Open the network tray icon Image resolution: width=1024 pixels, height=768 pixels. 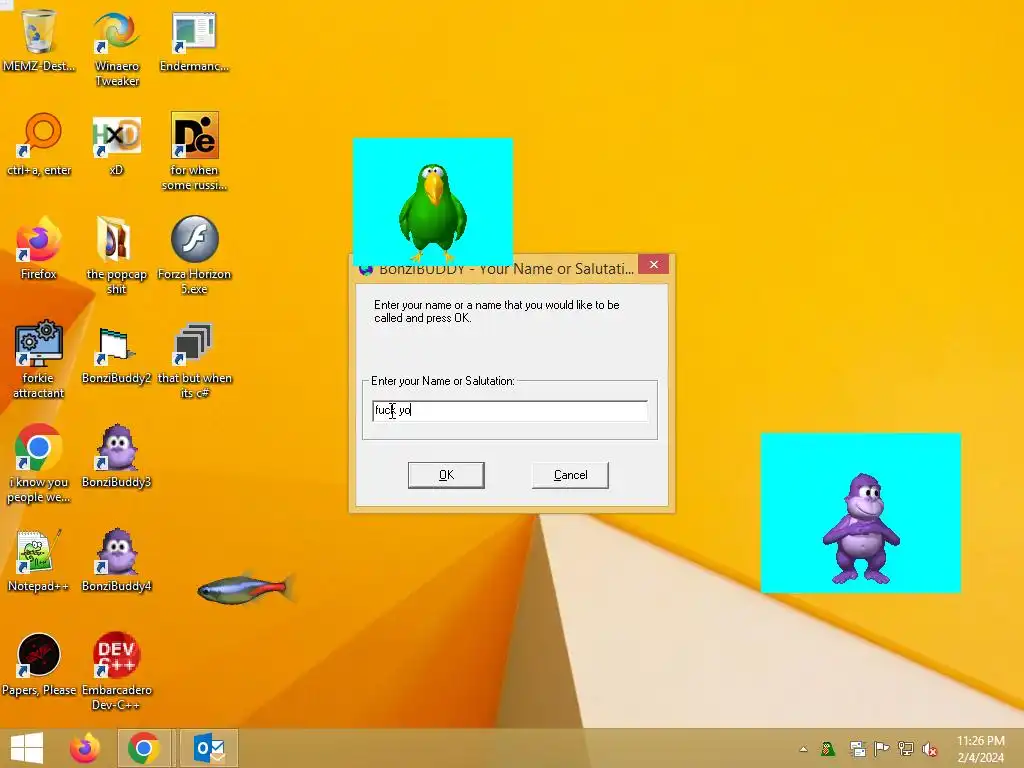906,749
